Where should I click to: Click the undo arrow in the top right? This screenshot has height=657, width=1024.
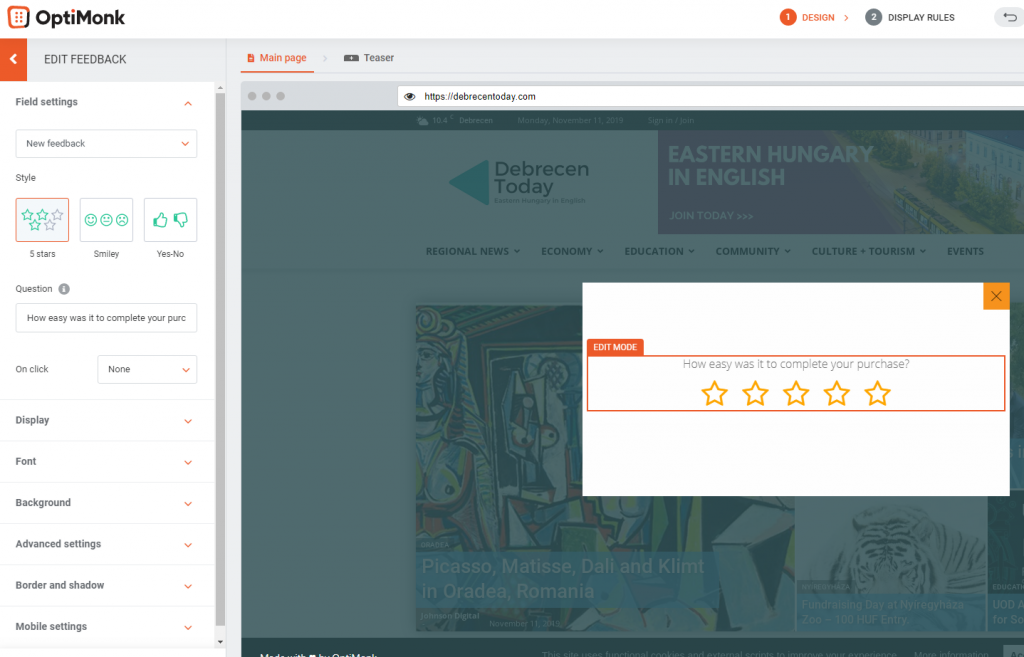1008,17
